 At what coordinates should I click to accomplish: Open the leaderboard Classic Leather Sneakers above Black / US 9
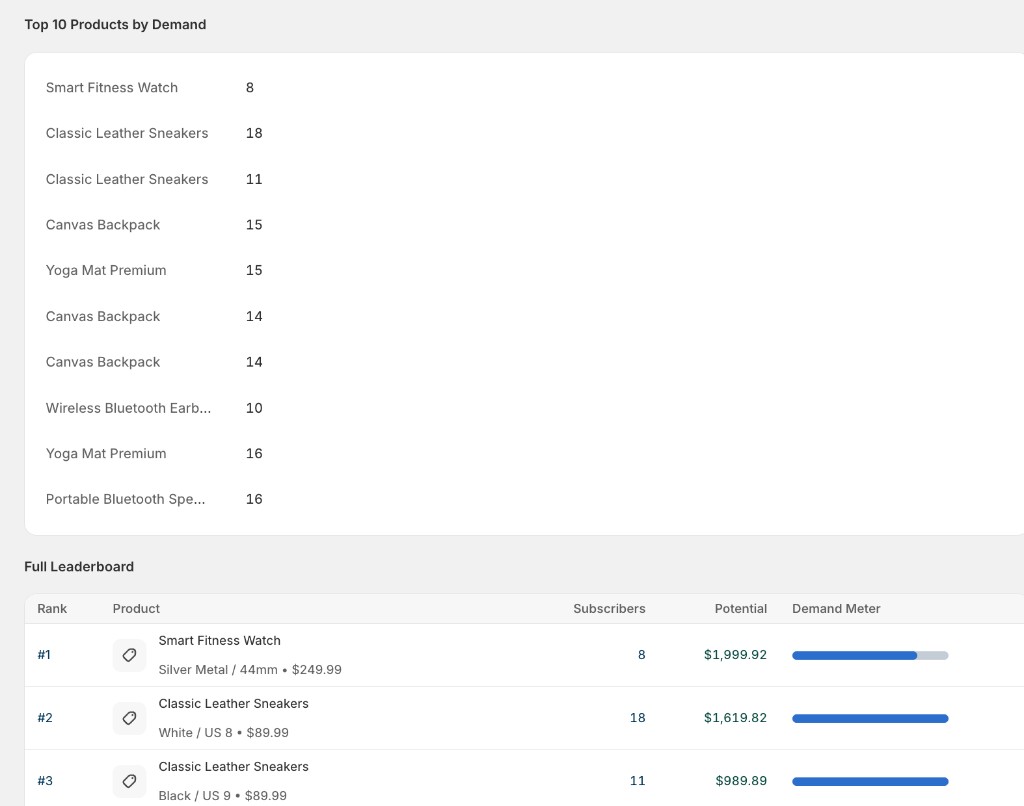coord(233,767)
